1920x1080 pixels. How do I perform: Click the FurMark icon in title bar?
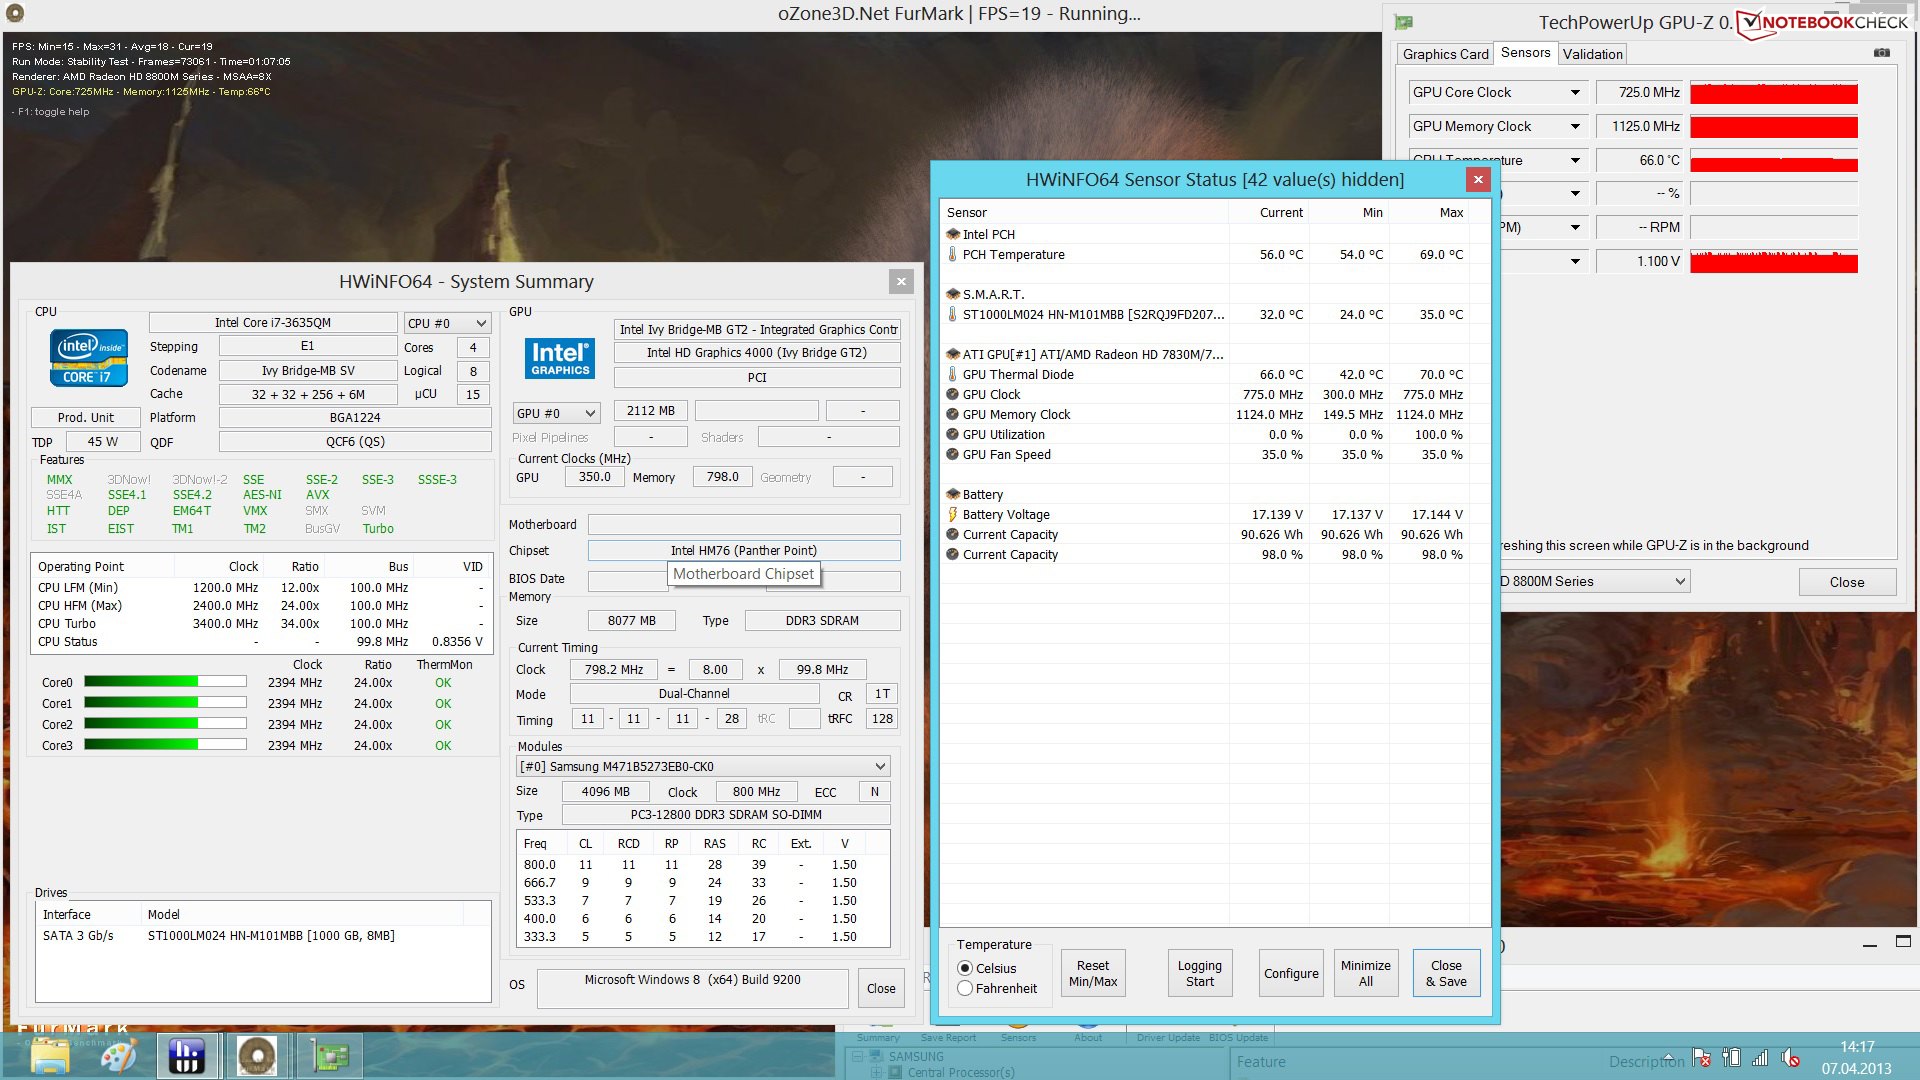coord(14,14)
